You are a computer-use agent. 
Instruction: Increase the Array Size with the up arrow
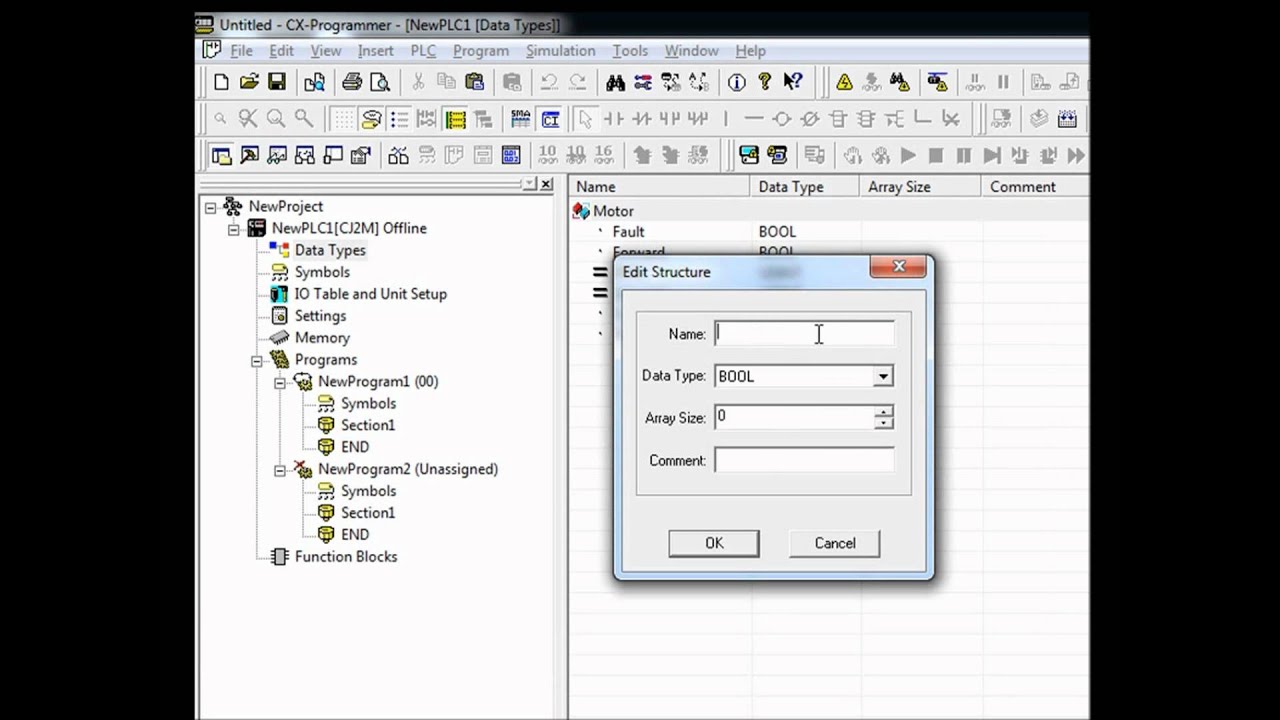[883, 411]
